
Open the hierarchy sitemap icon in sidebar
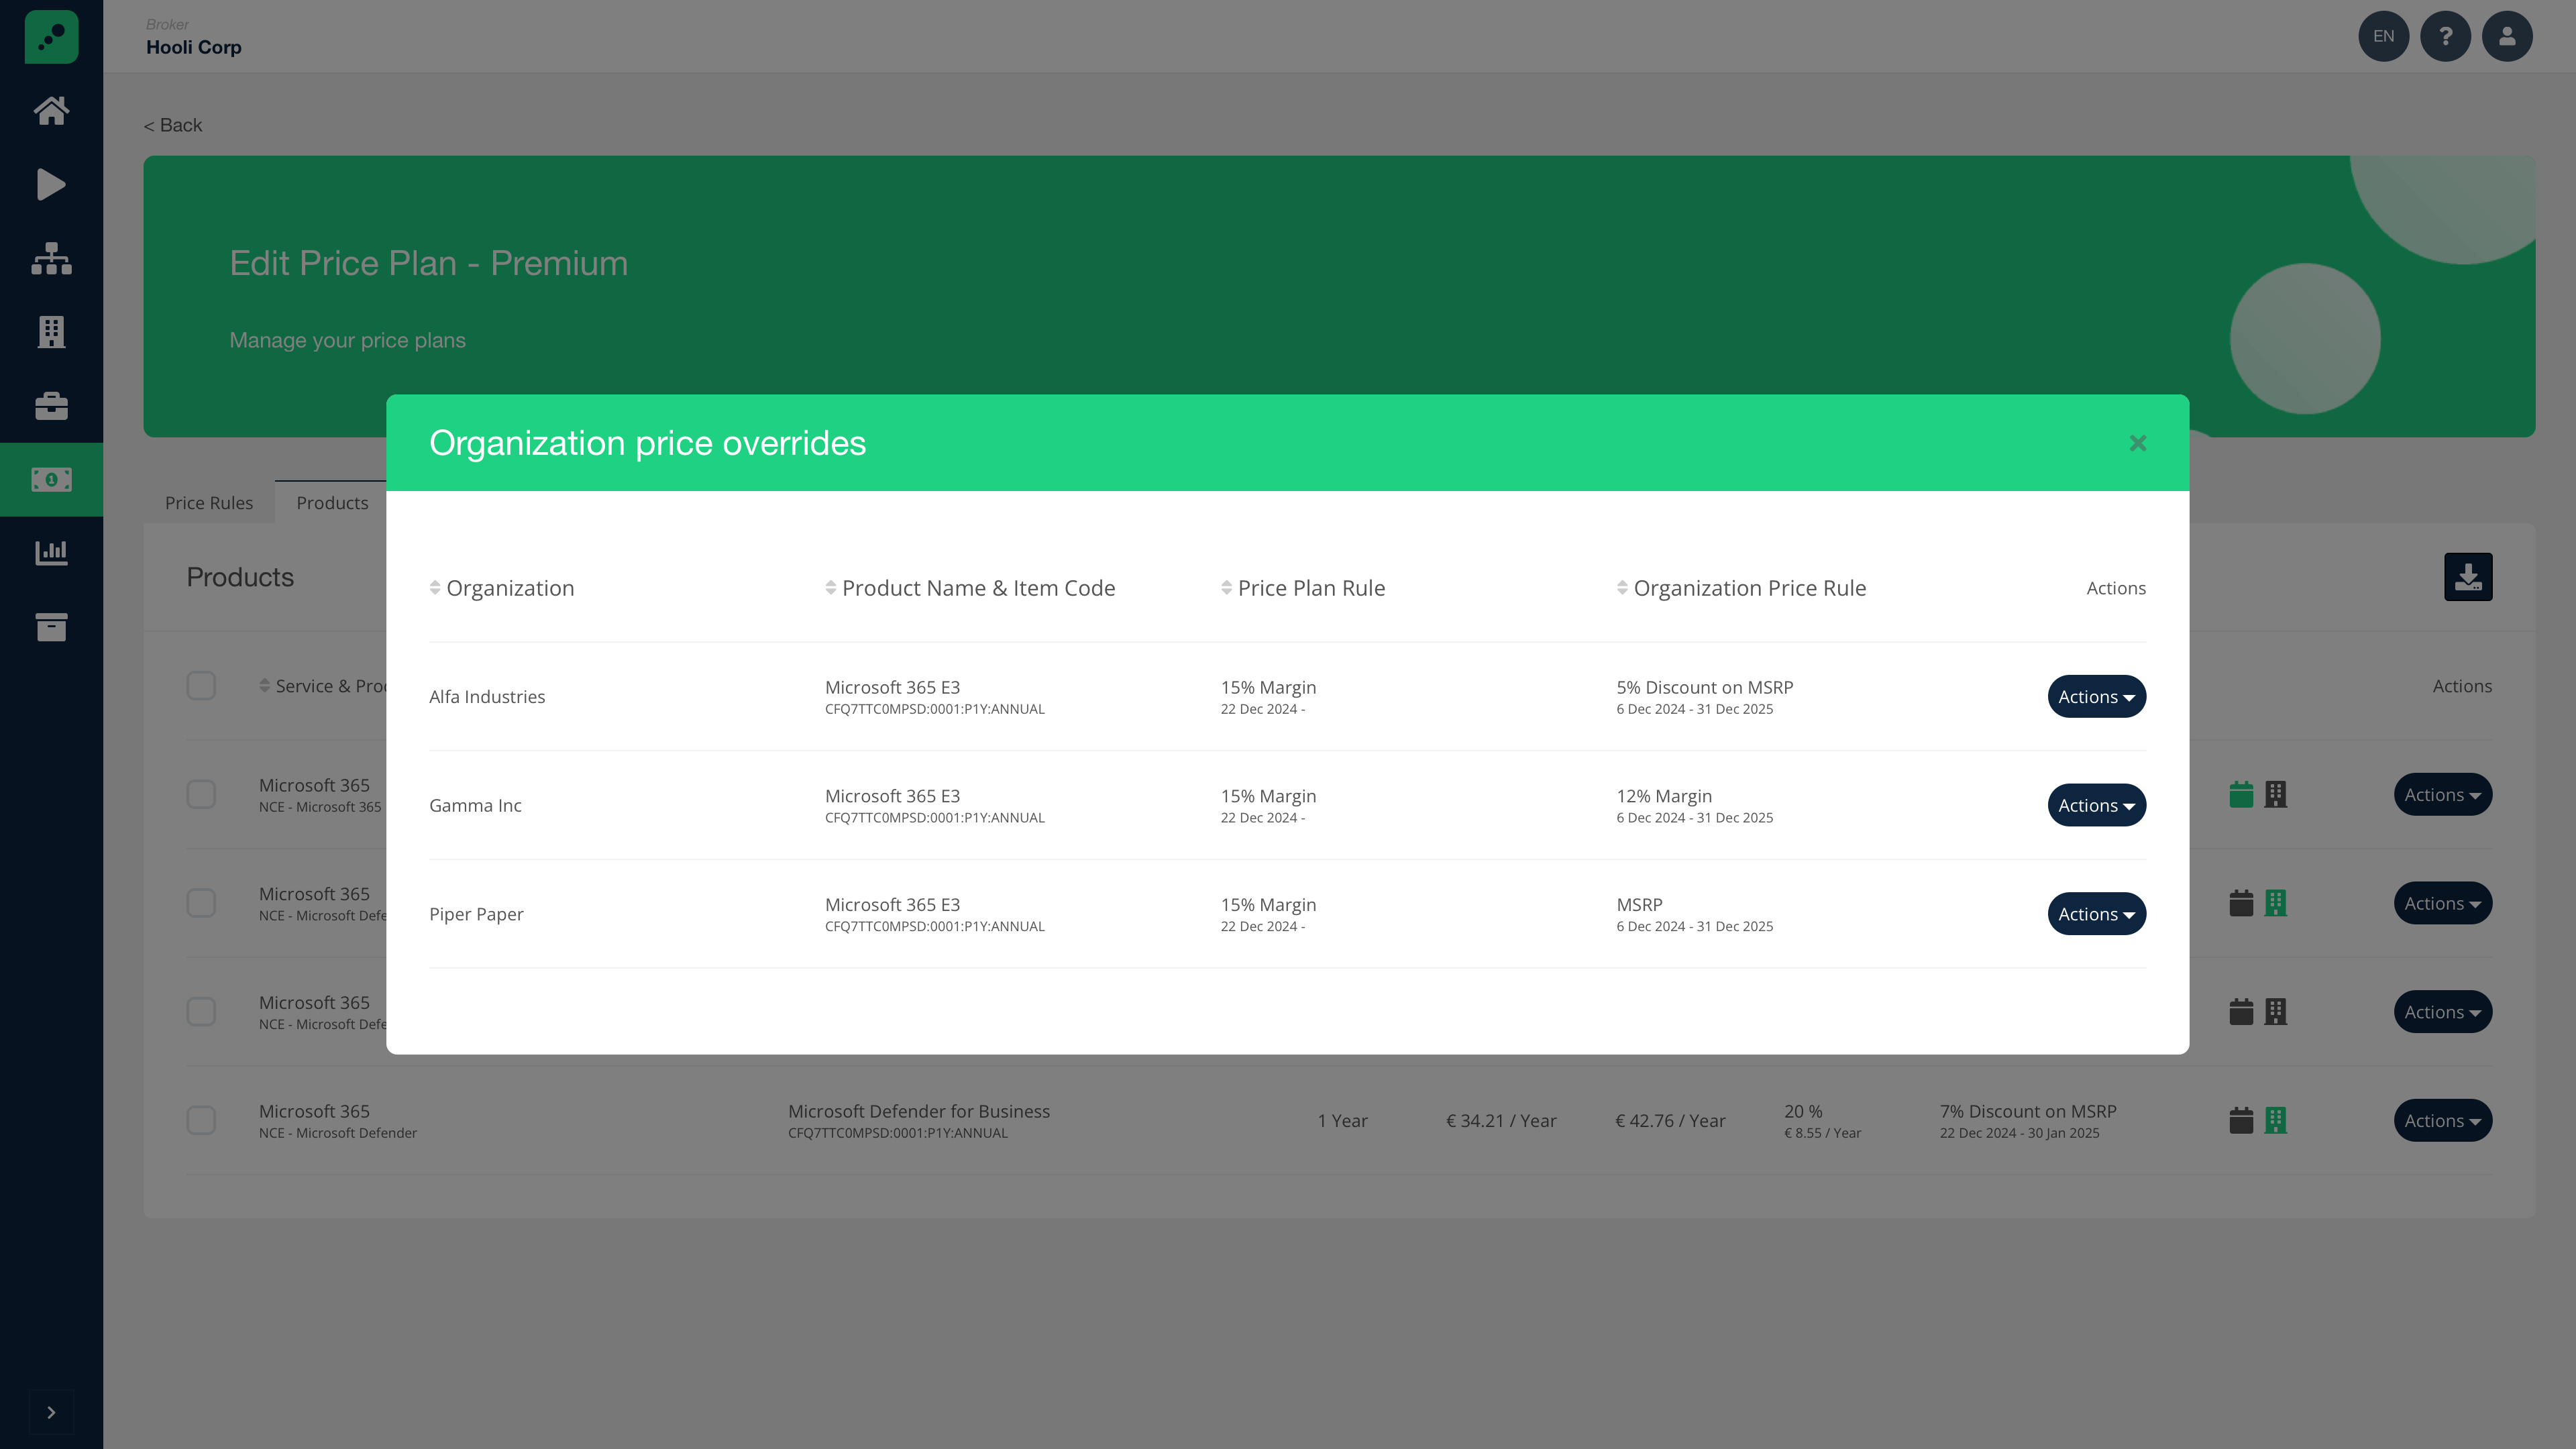pos(51,258)
